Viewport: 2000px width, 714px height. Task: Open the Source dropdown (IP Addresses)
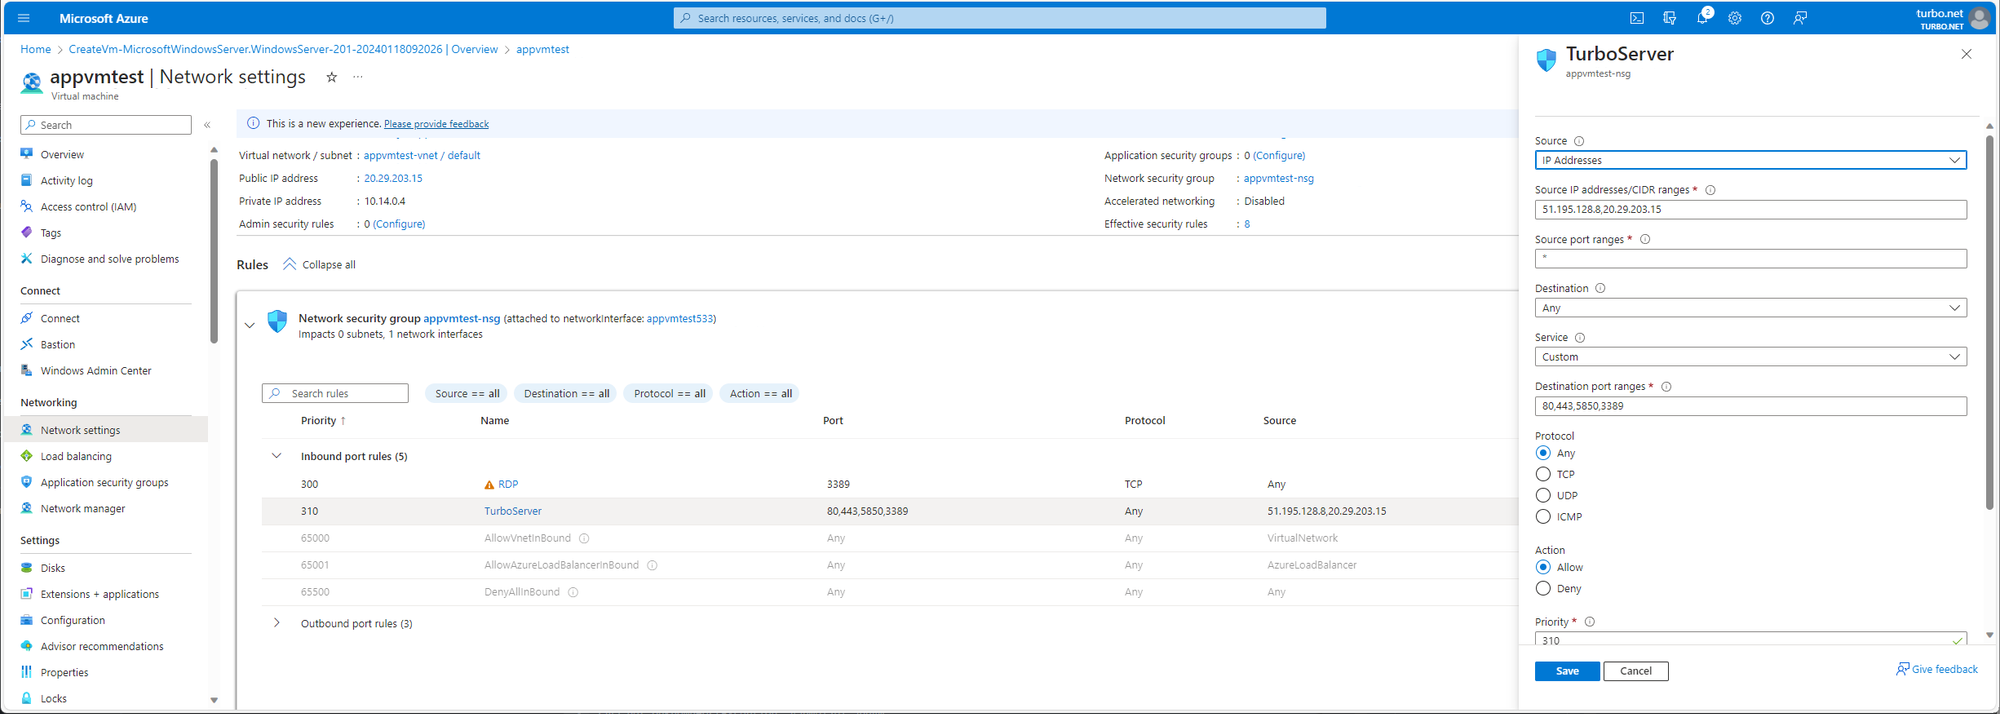[x=1750, y=160]
